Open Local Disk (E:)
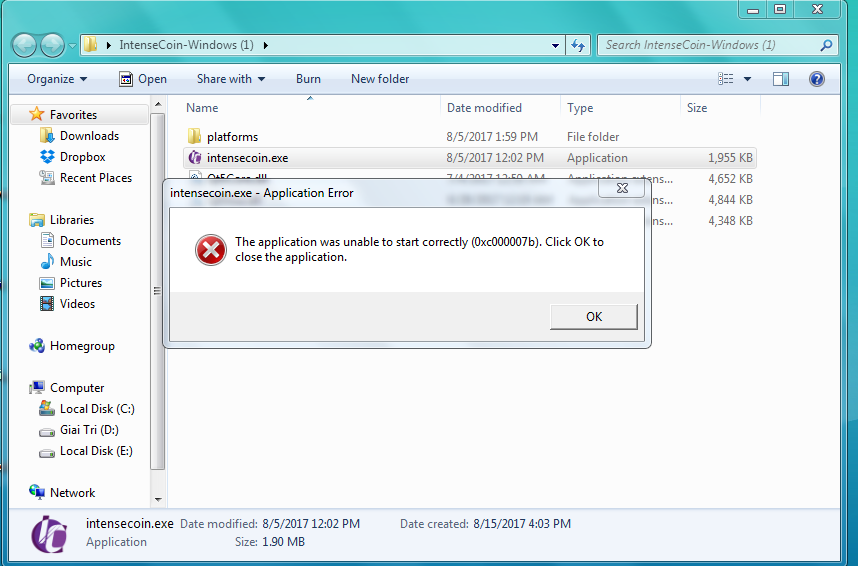 click(x=96, y=451)
